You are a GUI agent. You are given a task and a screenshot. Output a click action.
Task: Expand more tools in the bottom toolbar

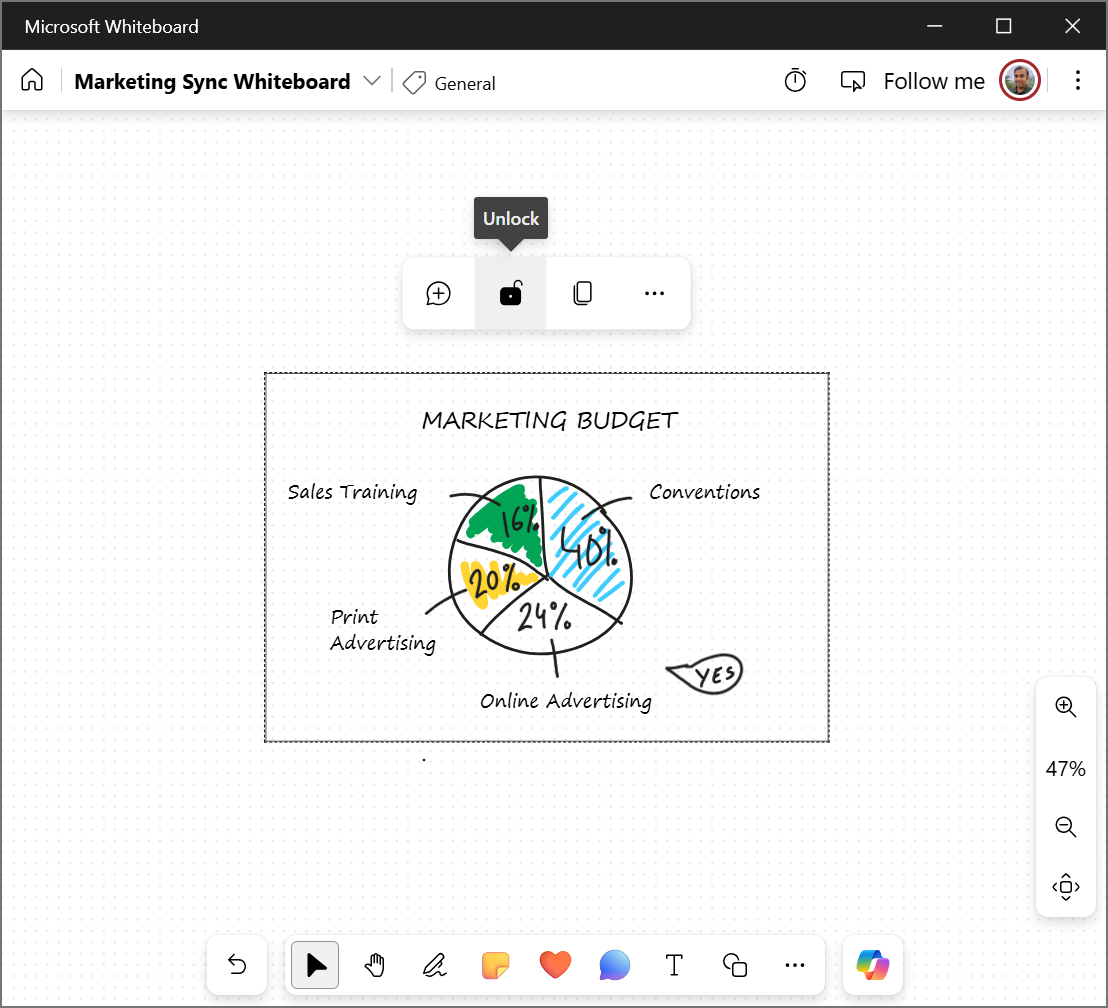point(795,965)
